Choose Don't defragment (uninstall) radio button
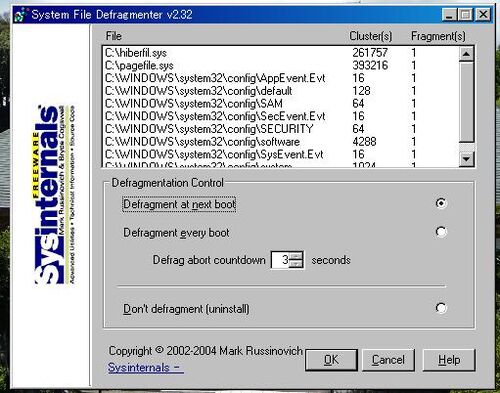The height and width of the screenshot is (393, 500). click(441, 308)
